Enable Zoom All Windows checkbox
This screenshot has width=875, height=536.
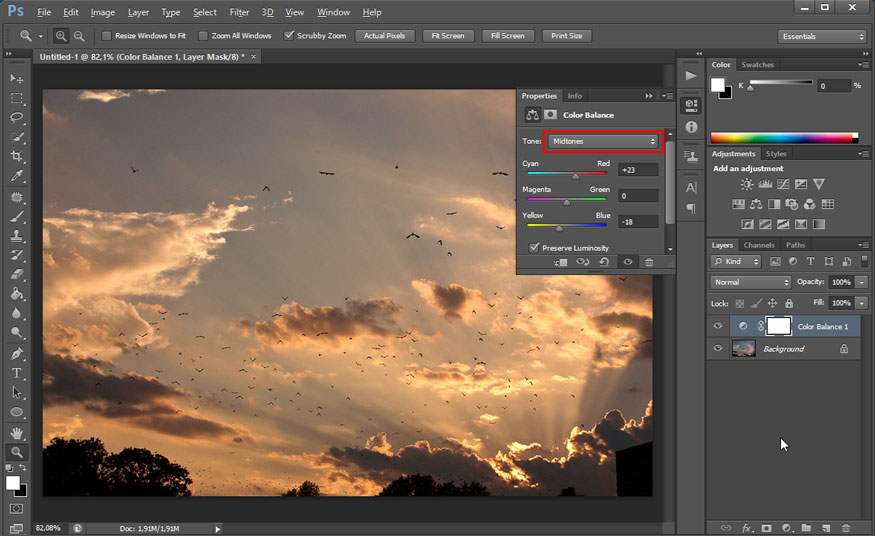203,36
